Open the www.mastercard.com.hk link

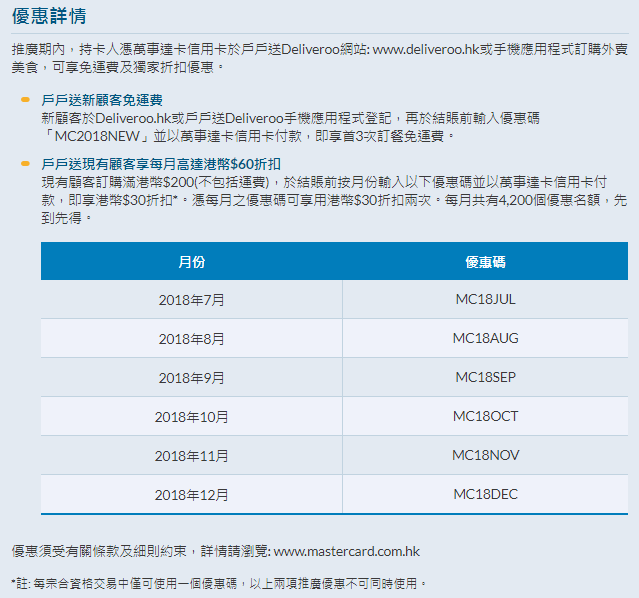pos(346,551)
